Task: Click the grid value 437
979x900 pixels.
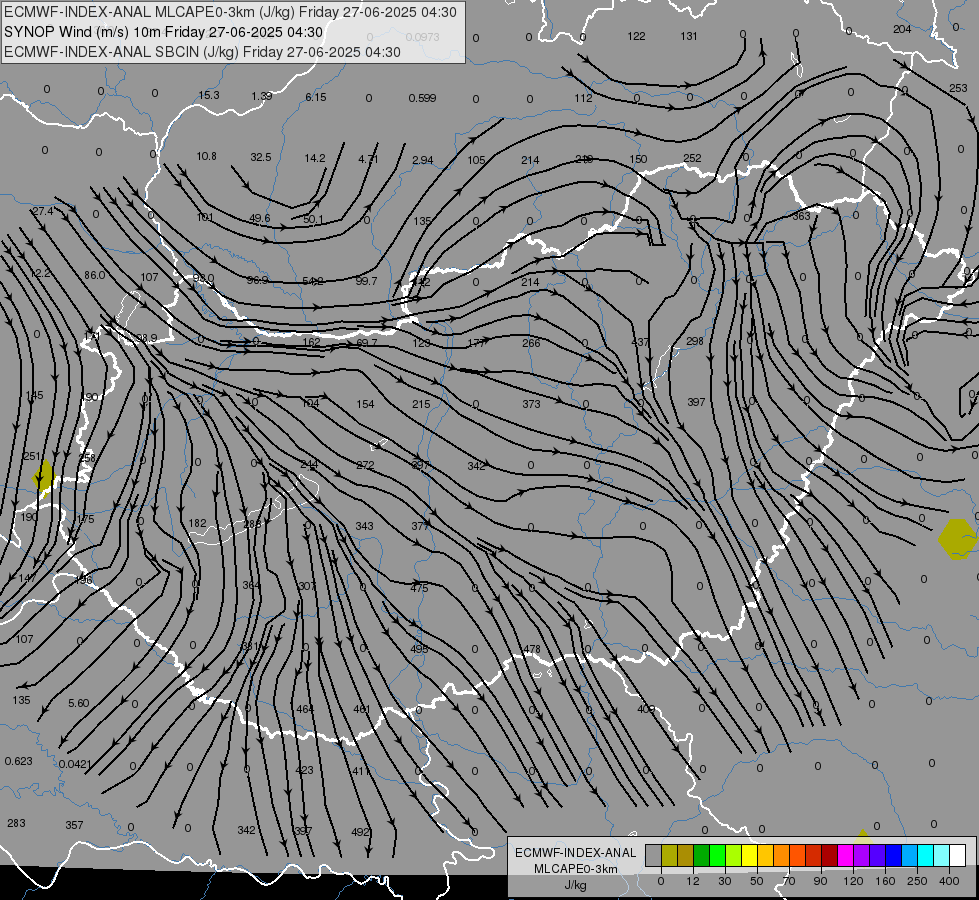Action: point(641,342)
